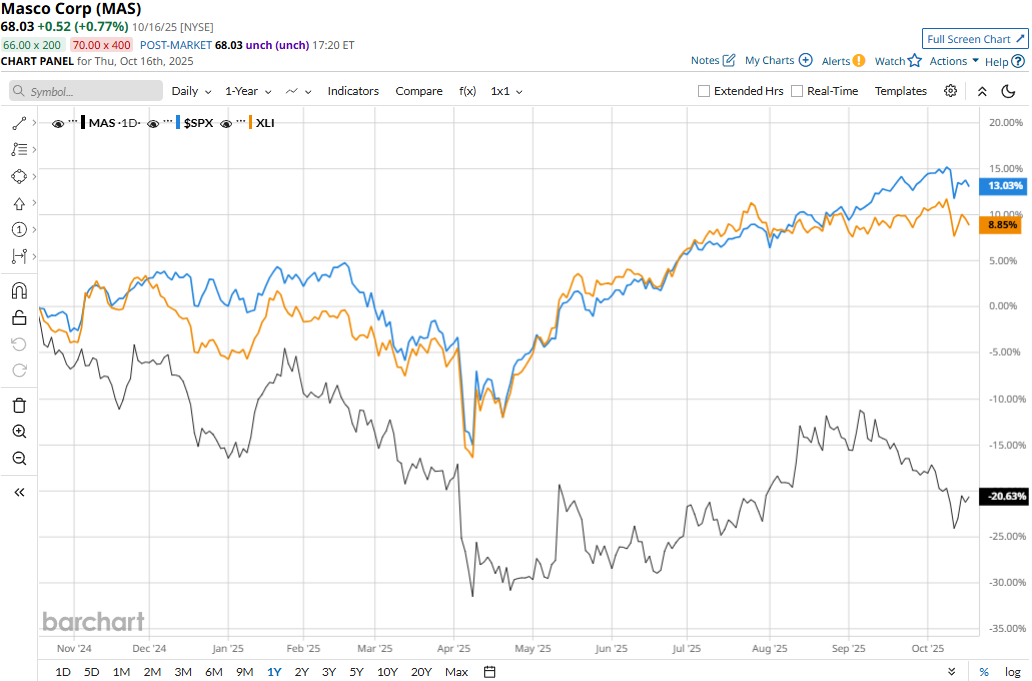Open XLI series options ellipsis
1032x681 pixels.
[x=241, y=121]
